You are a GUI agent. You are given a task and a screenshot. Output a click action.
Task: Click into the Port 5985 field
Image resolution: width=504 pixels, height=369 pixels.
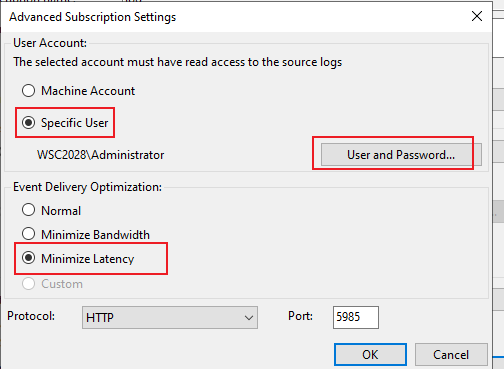[356, 317]
